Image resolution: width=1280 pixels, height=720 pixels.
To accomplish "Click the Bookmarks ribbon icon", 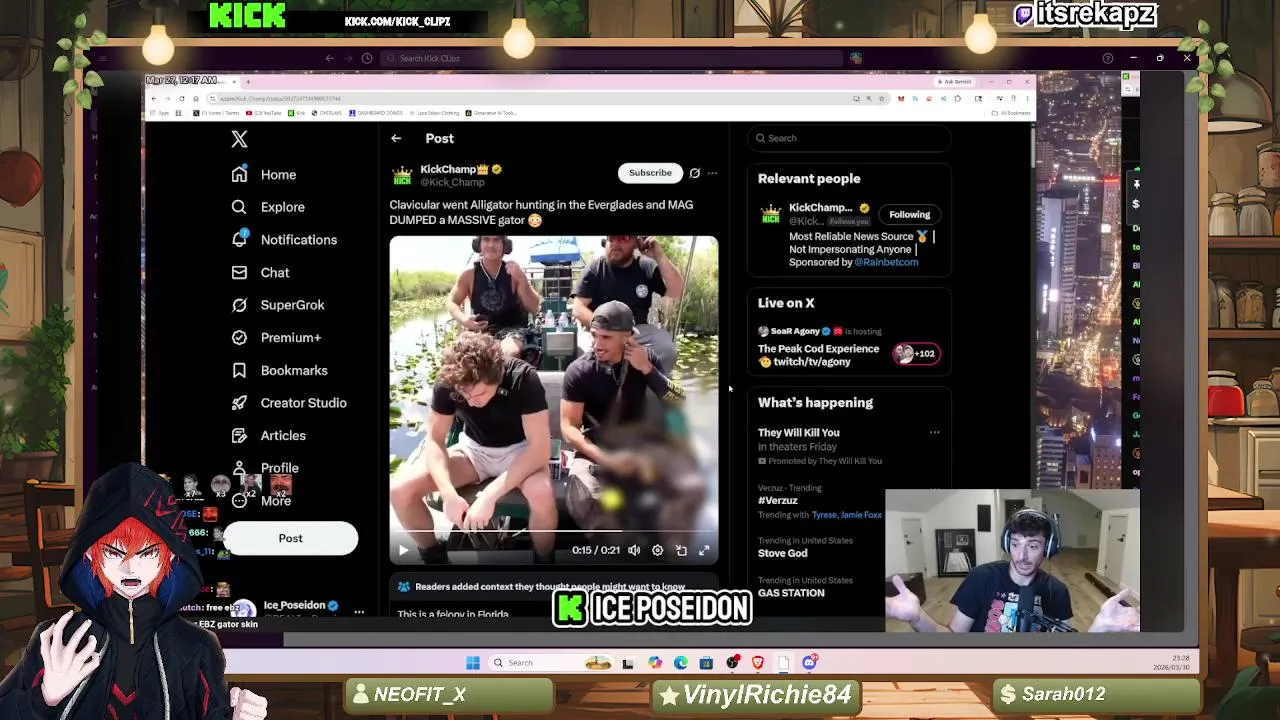I will pos(239,370).
